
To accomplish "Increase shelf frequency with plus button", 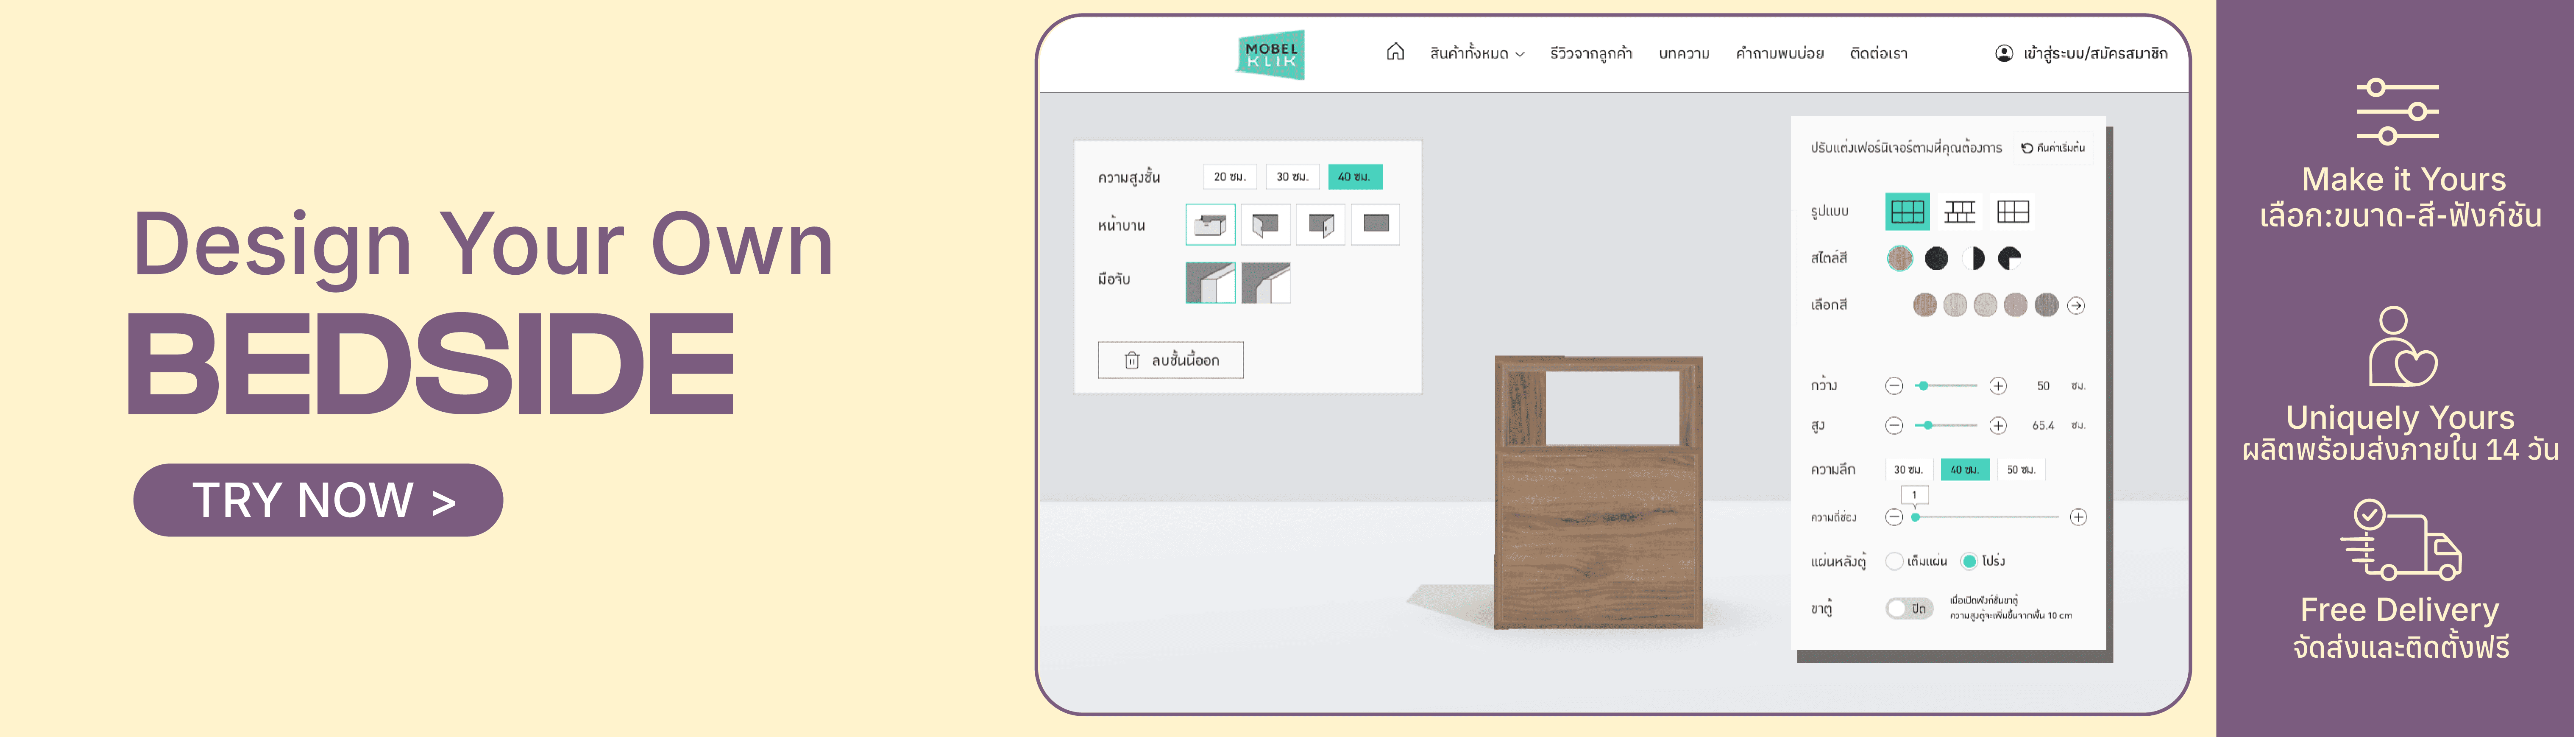I will [x=2078, y=517].
